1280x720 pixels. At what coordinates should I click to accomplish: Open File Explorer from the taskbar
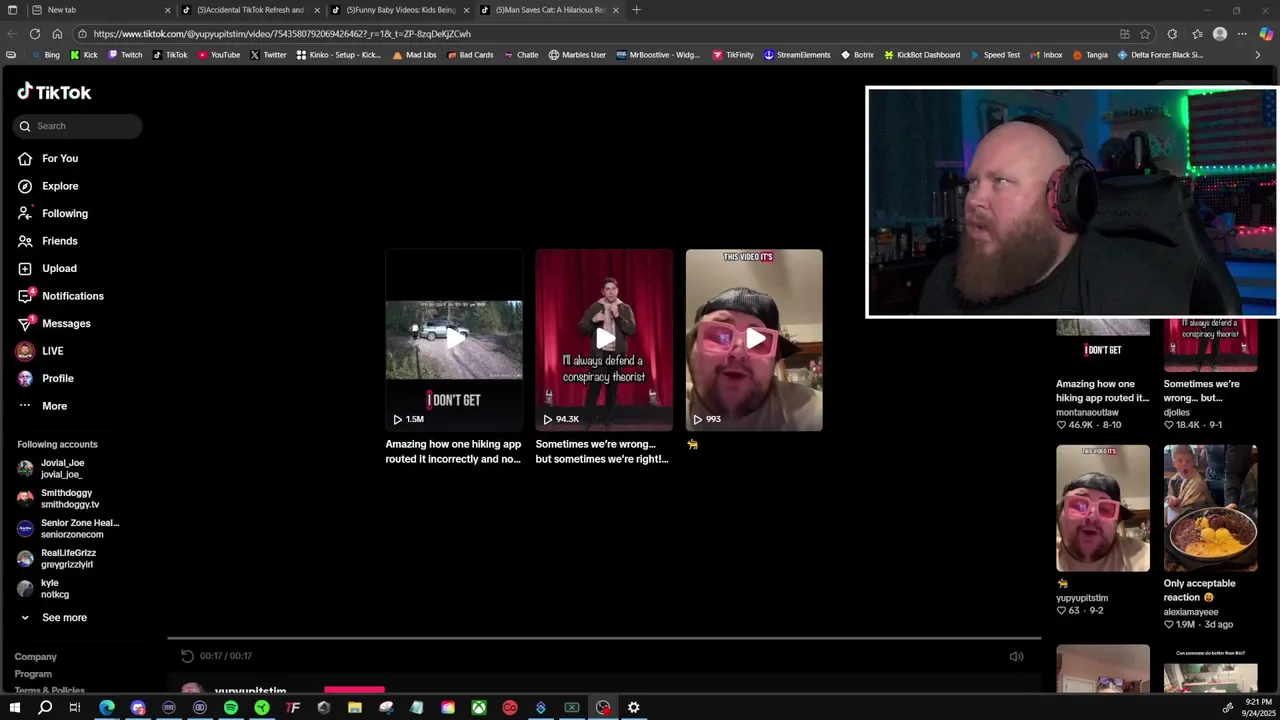click(x=355, y=707)
